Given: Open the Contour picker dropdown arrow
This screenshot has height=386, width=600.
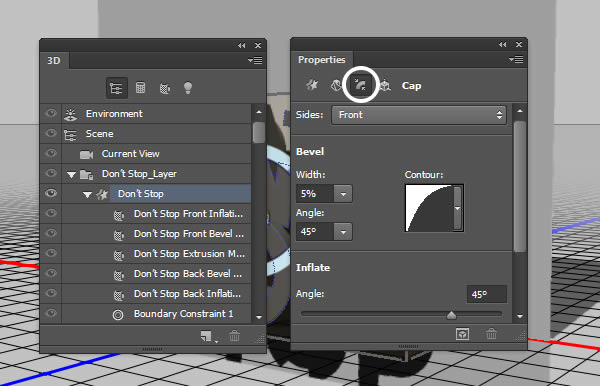Looking at the screenshot, I should coord(458,208).
